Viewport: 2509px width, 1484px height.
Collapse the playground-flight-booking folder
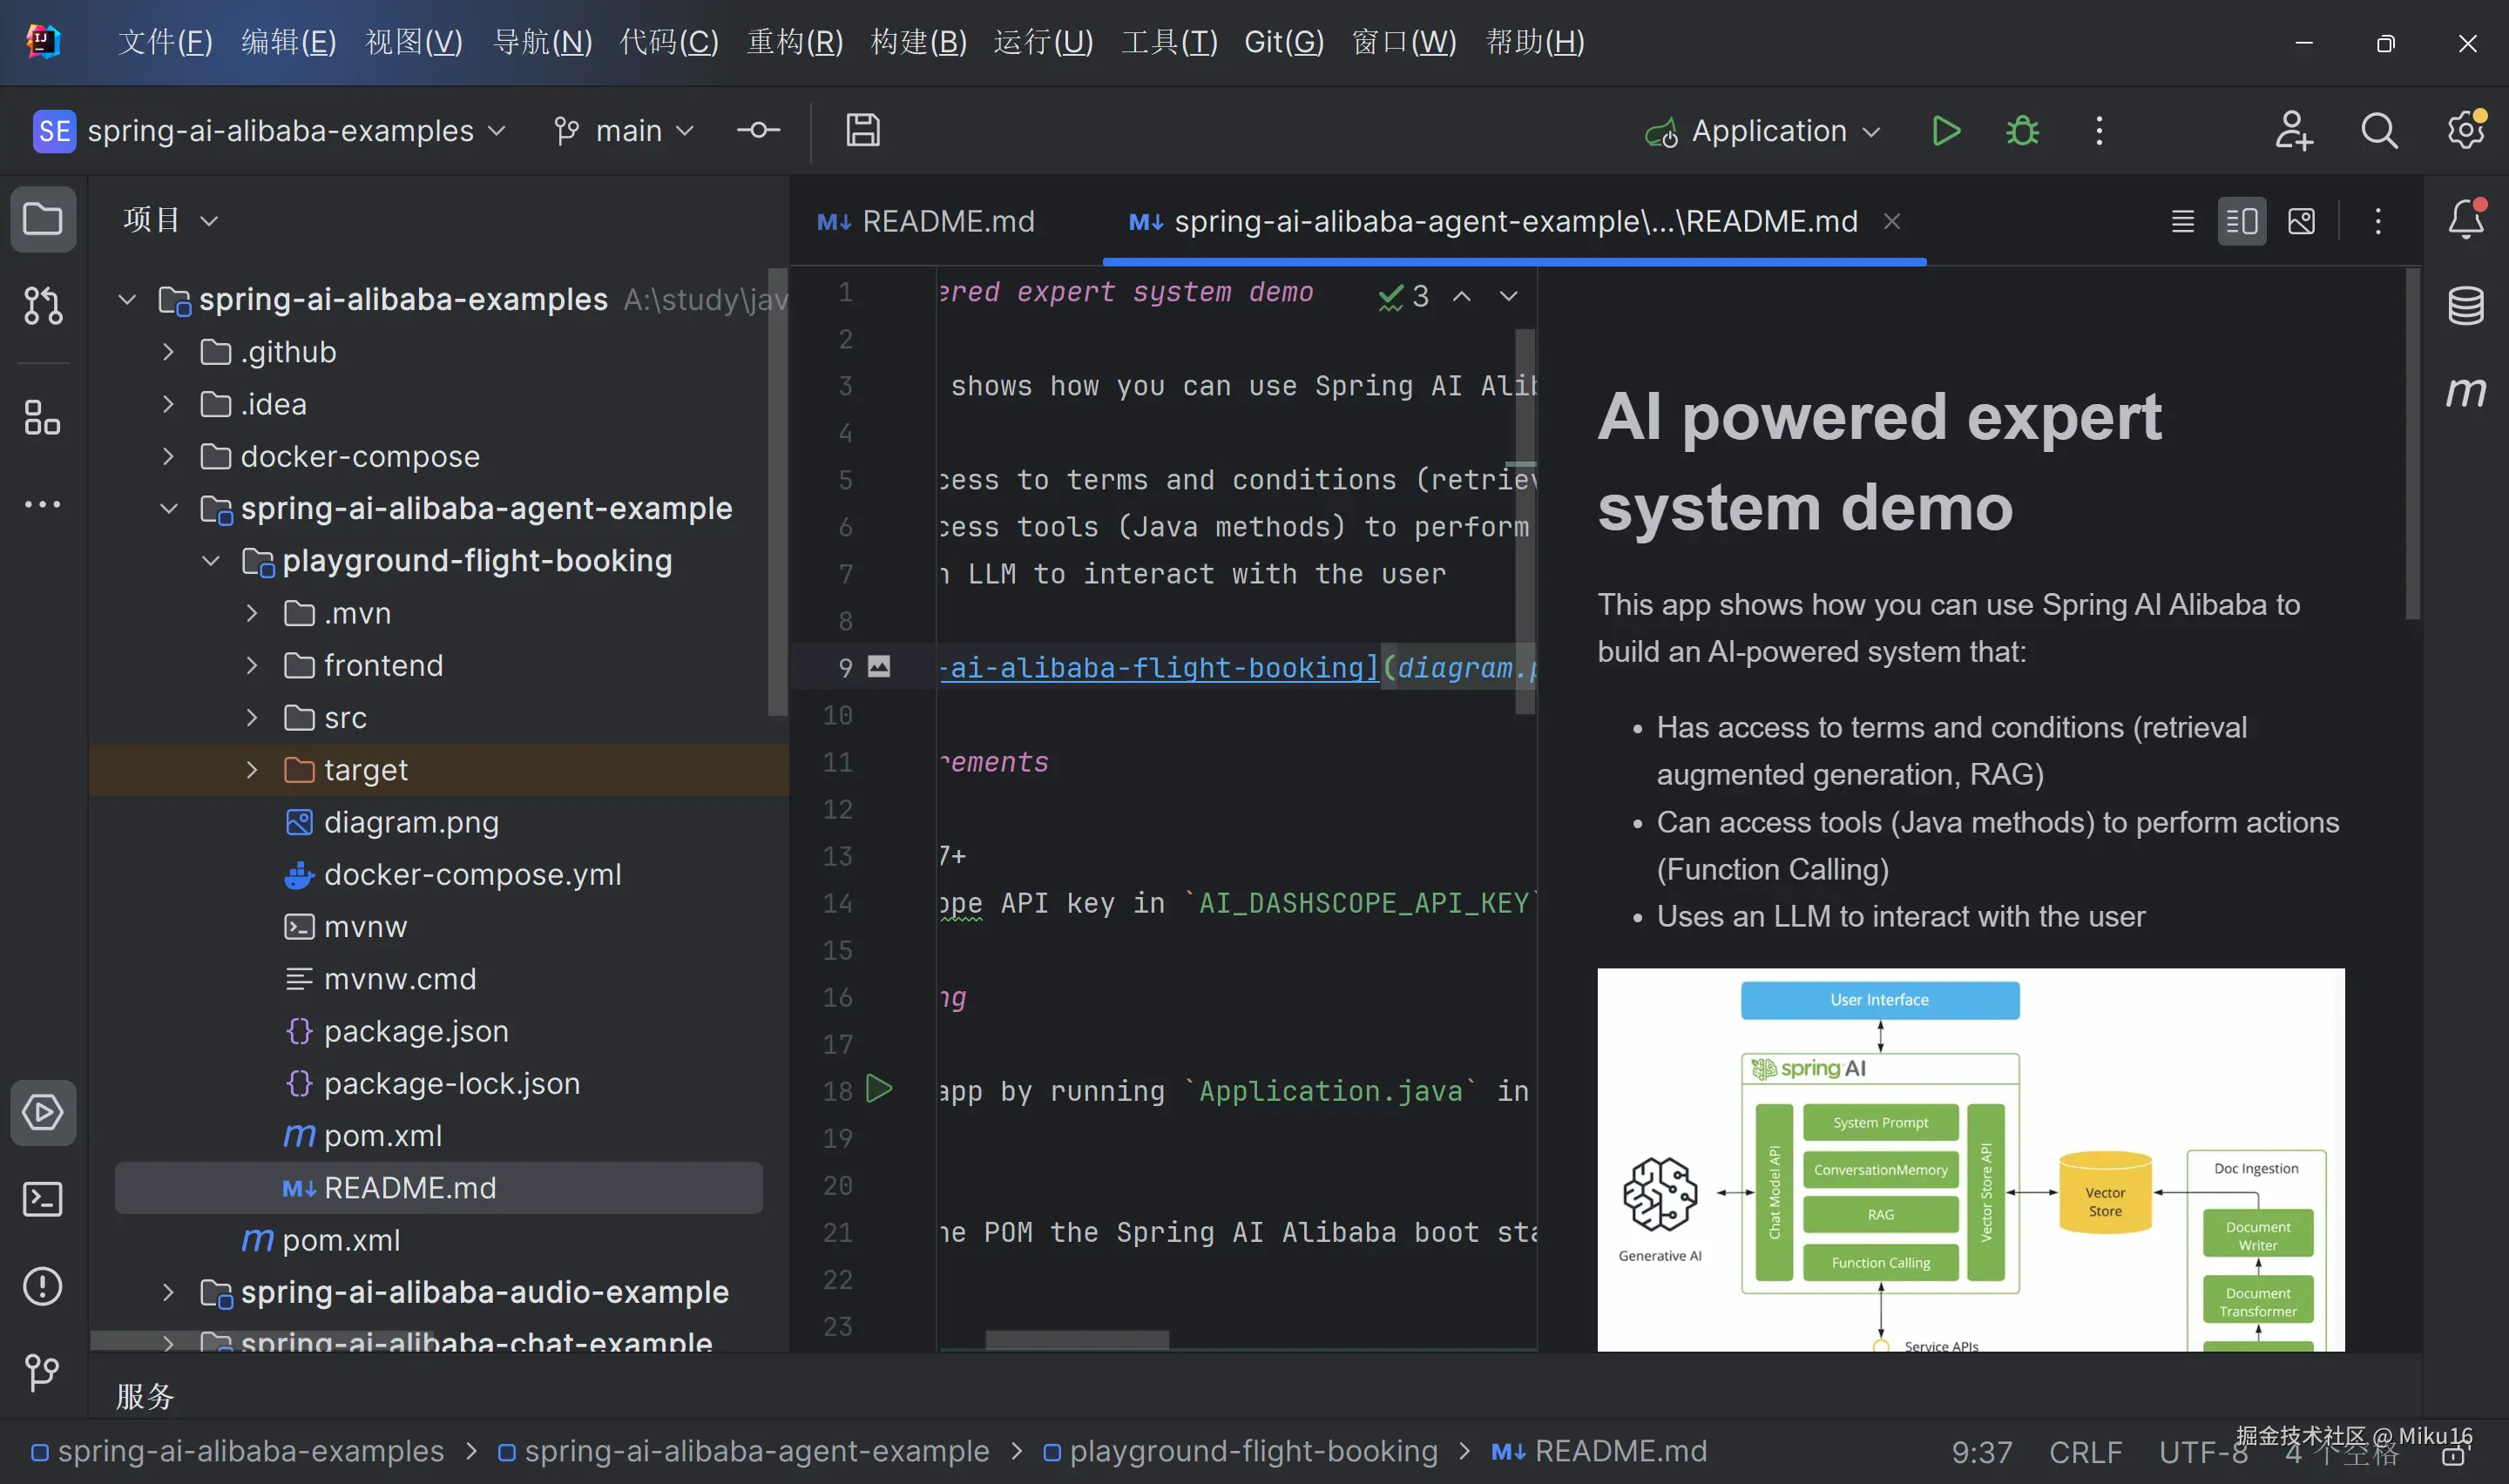(x=211, y=561)
